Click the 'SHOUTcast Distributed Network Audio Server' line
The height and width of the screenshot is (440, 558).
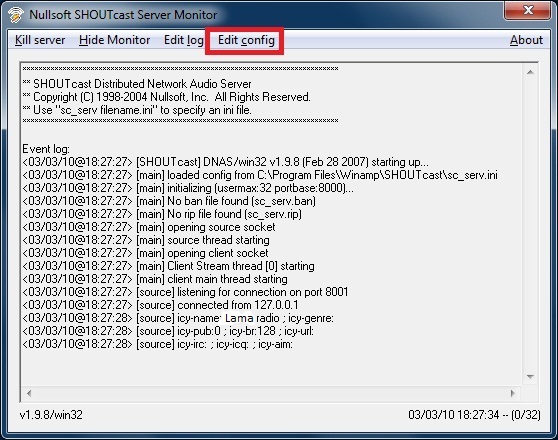(137, 84)
